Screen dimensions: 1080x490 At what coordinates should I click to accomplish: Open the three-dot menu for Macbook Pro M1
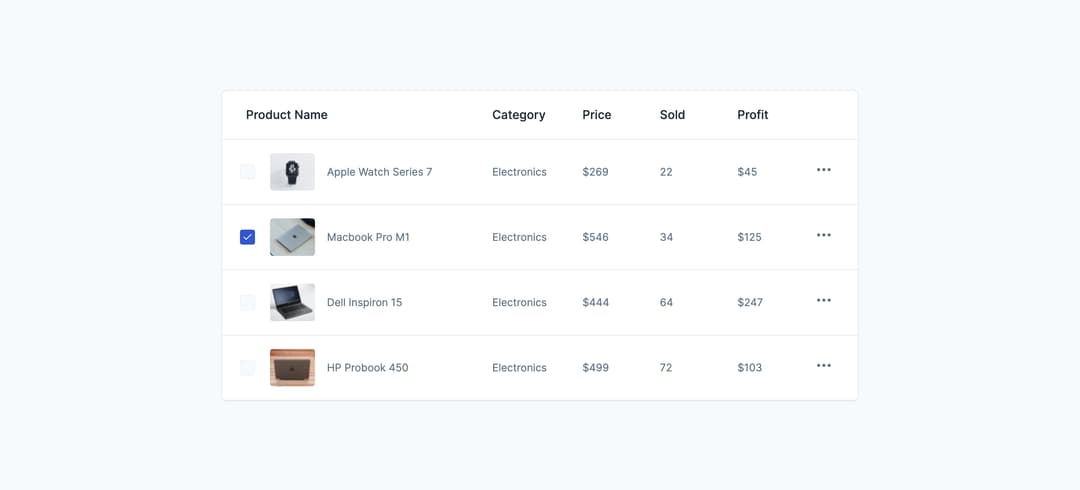coord(823,235)
